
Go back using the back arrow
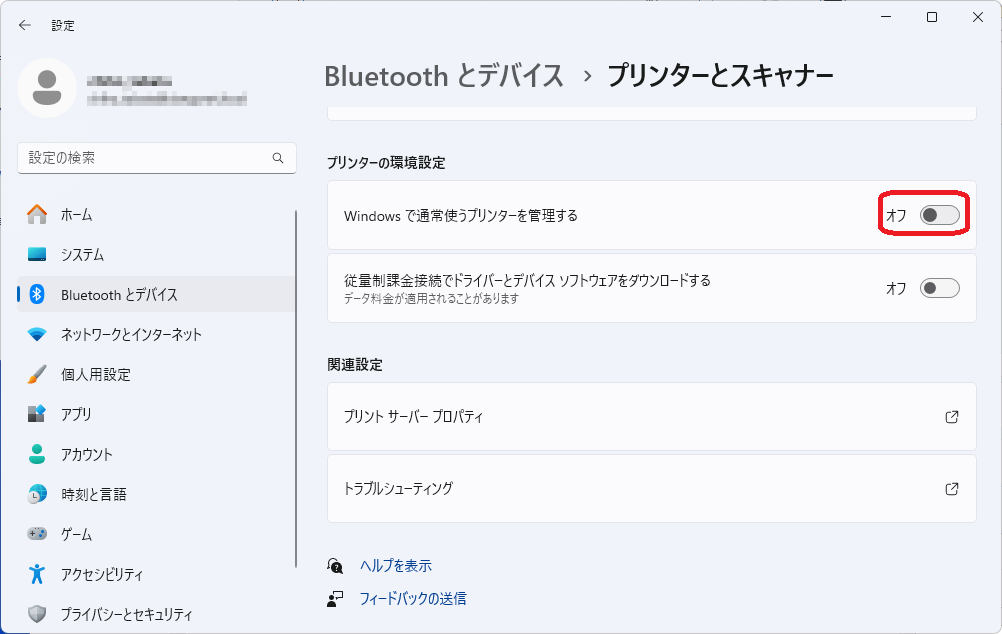(25, 25)
